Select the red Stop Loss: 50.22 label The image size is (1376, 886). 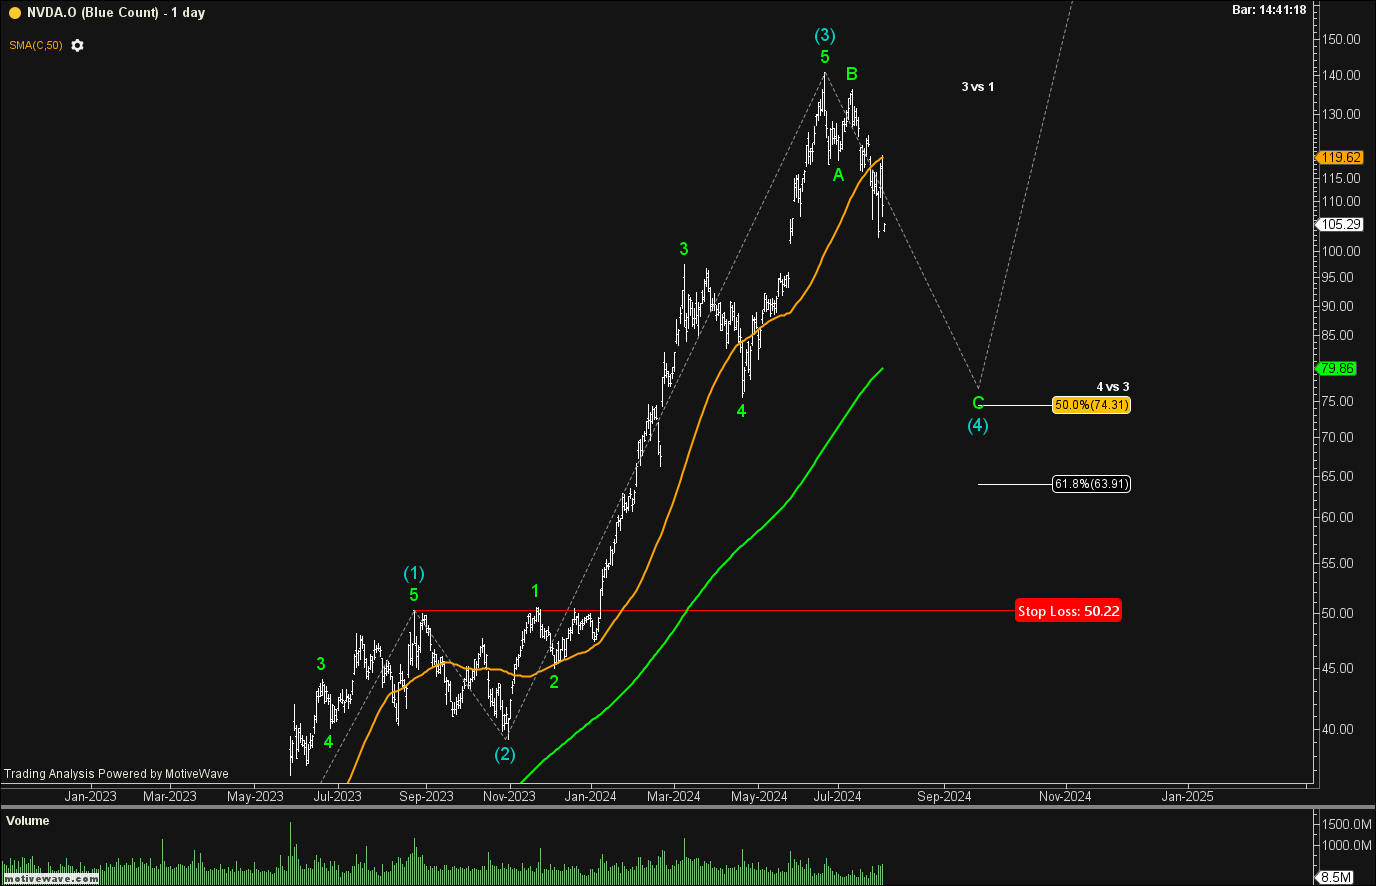pyautogui.click(x=1068, y=611)
